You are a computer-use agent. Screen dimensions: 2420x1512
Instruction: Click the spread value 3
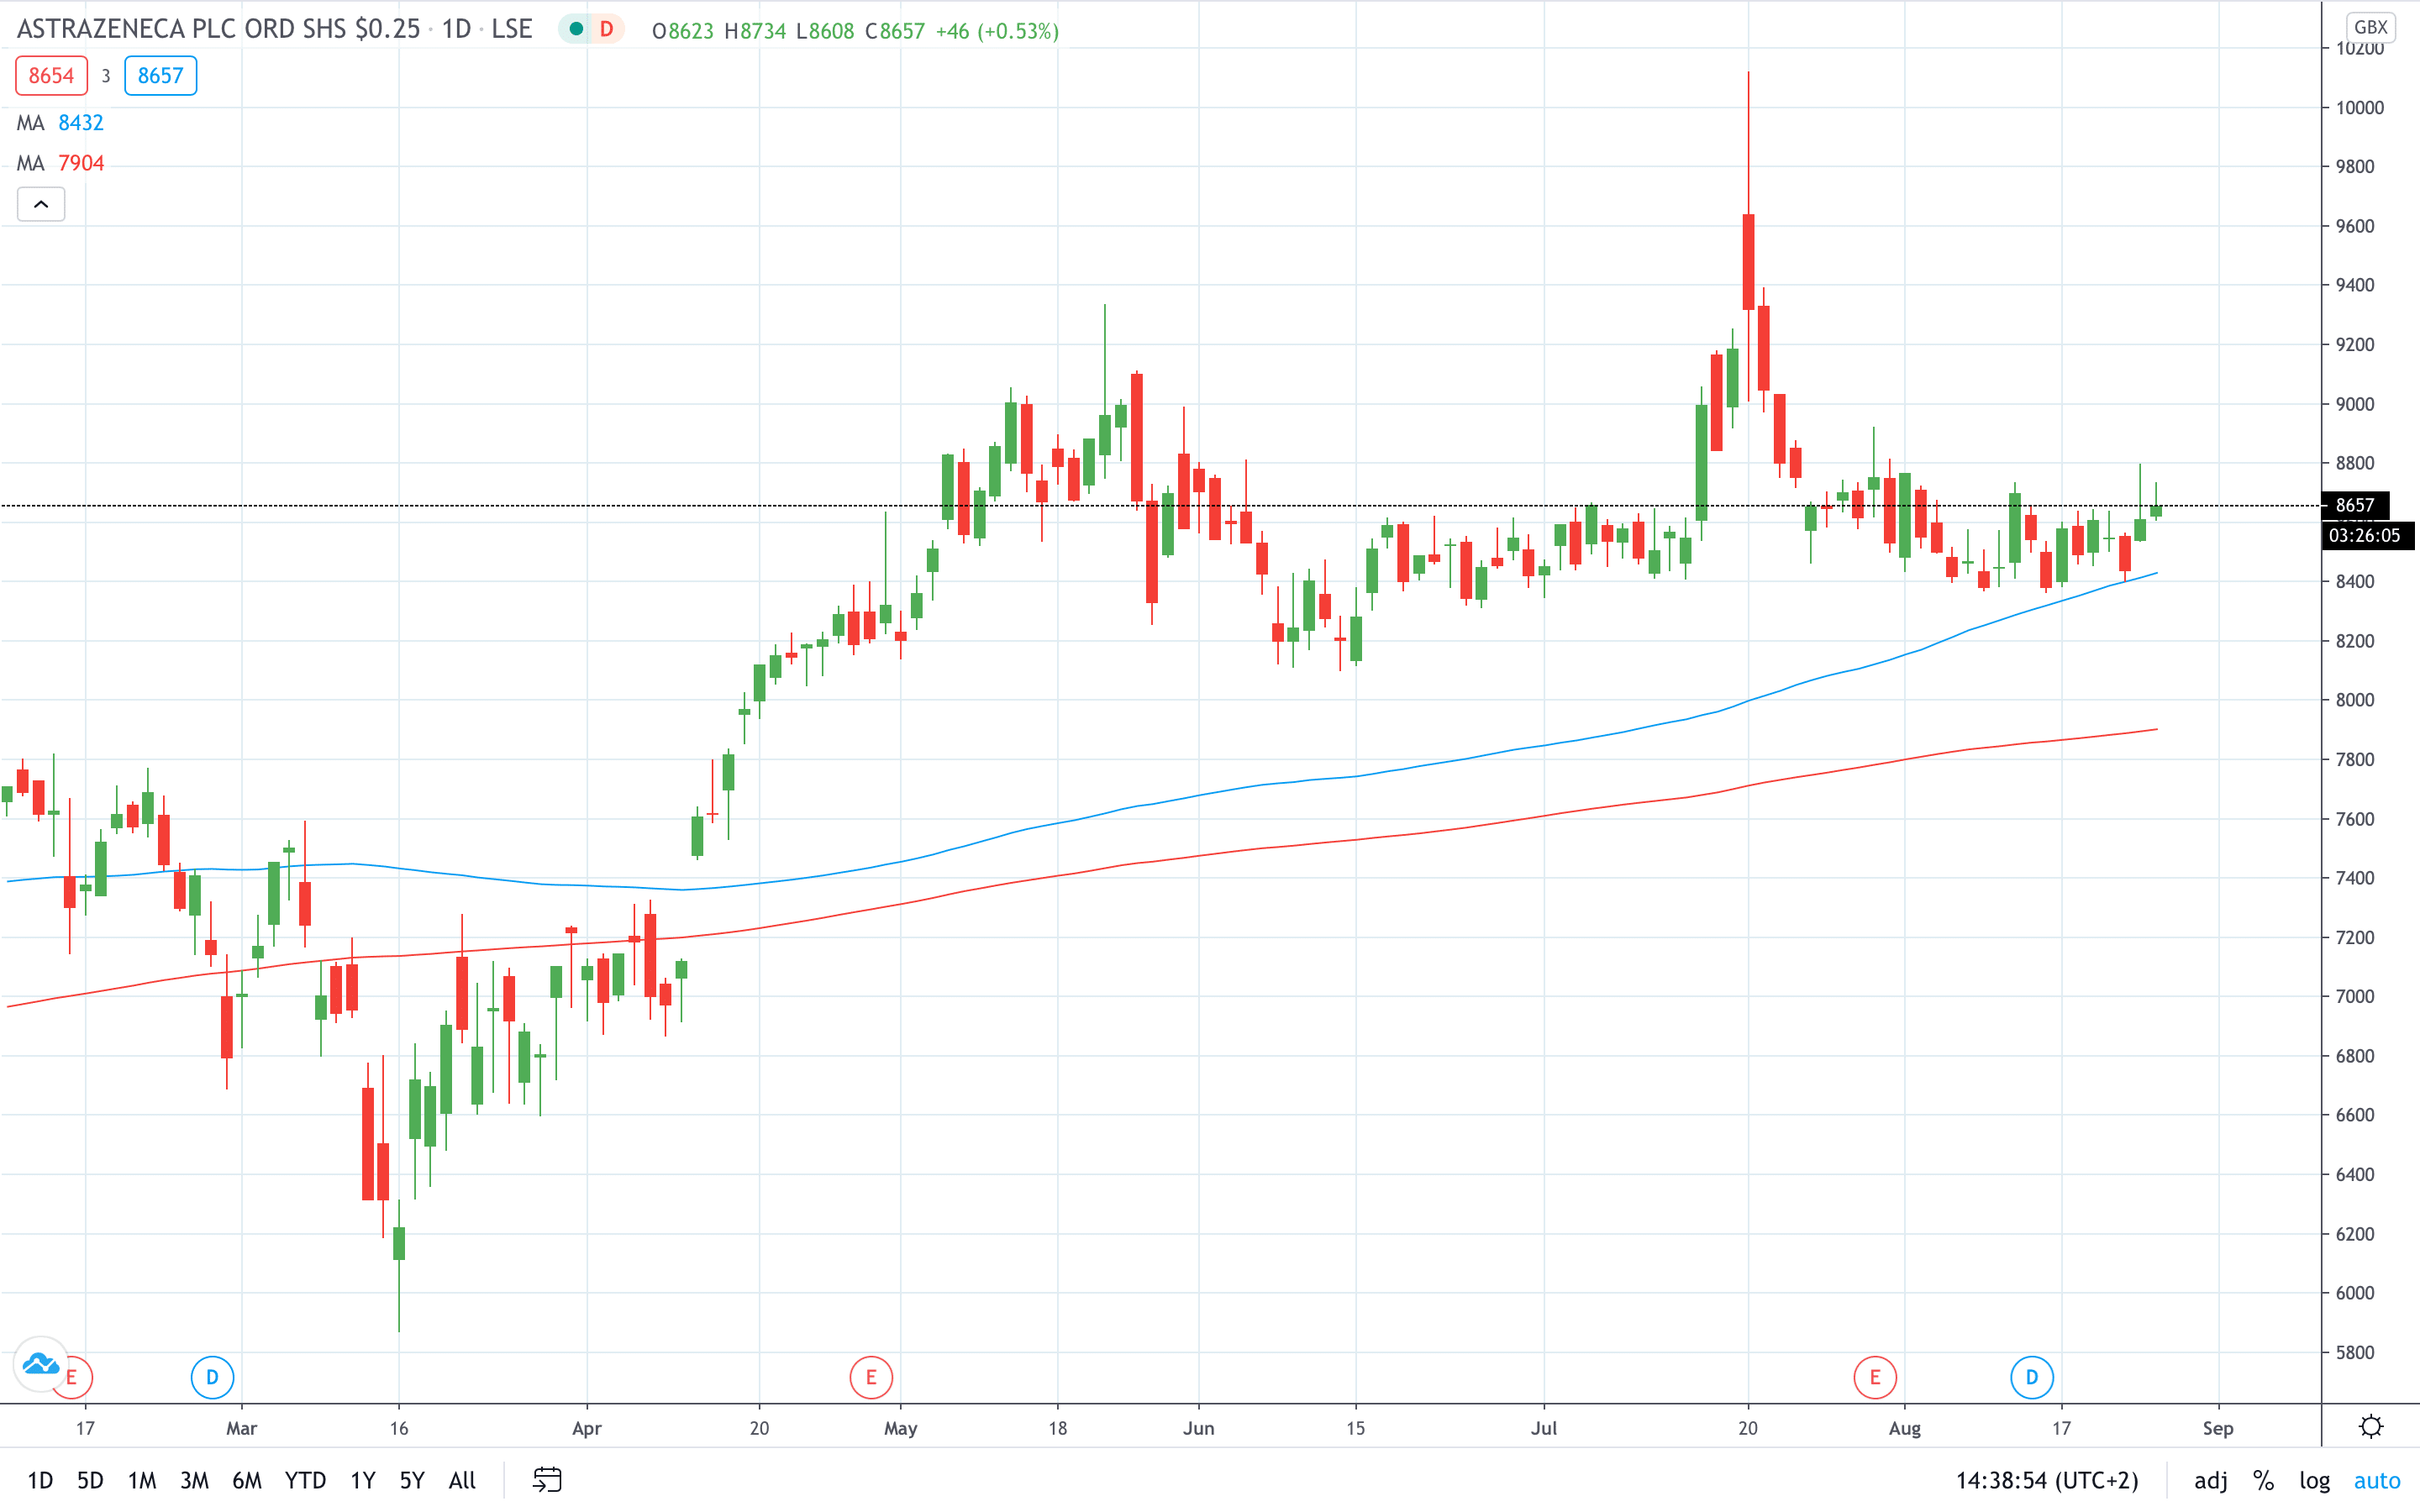coord(106,76)
